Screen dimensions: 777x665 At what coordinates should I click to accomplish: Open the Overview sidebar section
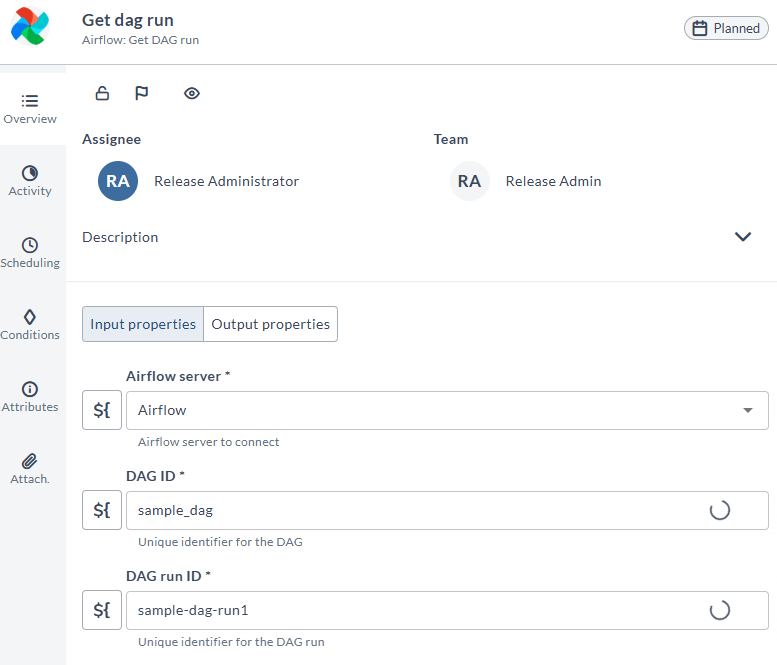click(x=30, y=109)
